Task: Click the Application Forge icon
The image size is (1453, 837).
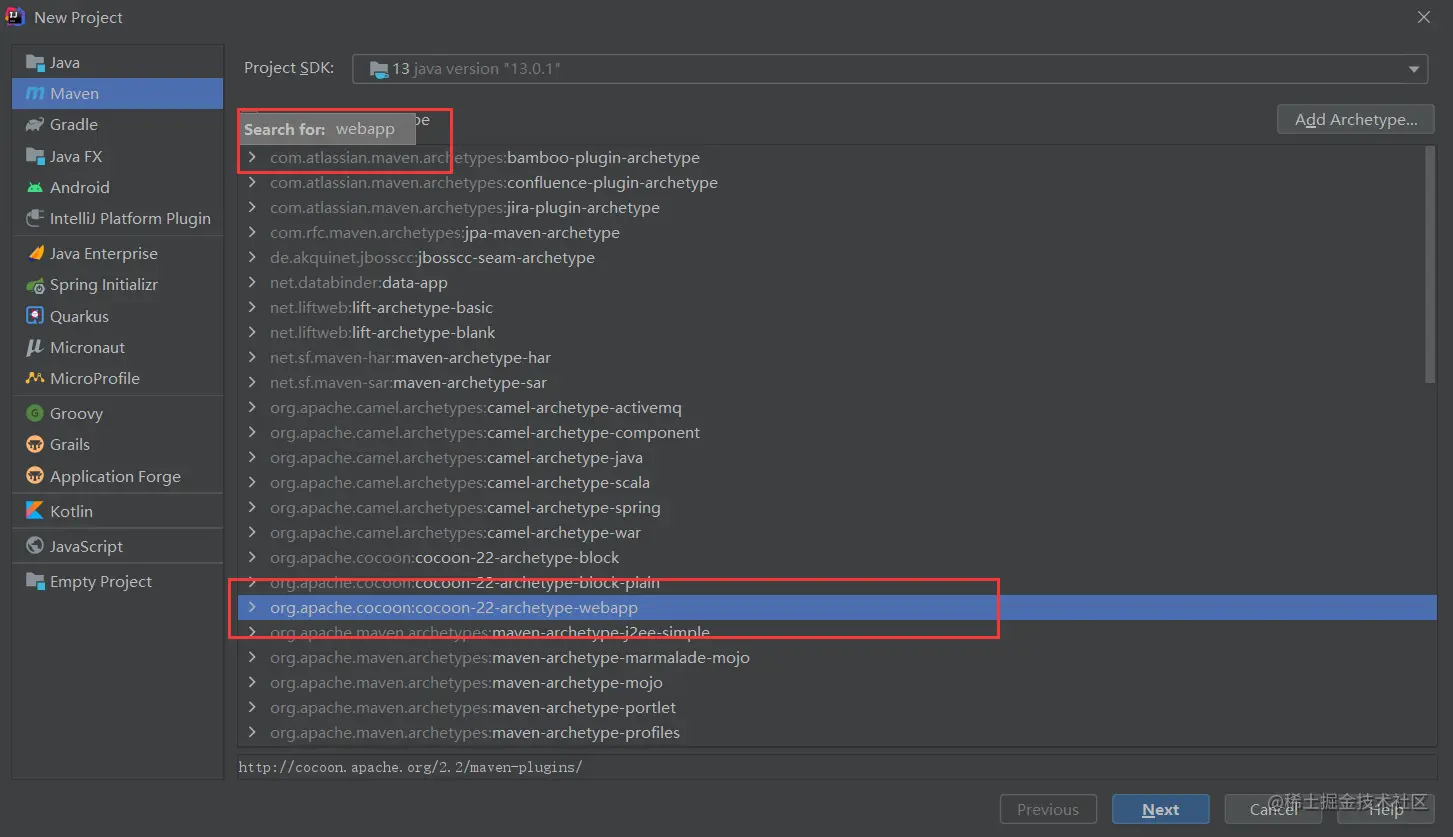Action: pyautogui.click(x=35, y=476)
